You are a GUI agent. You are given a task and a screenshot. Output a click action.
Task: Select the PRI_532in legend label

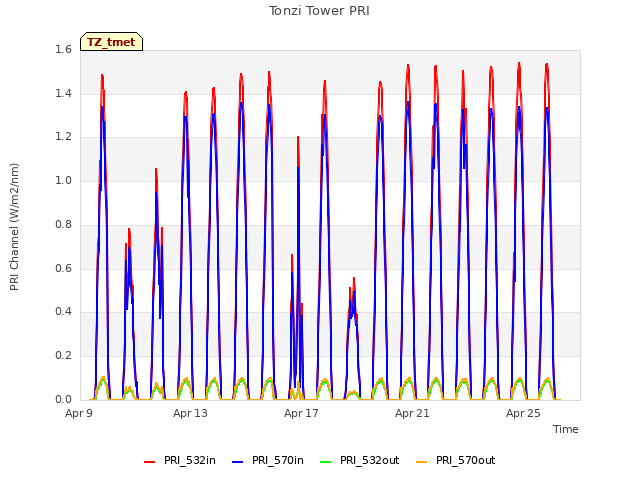pos(190,460)
